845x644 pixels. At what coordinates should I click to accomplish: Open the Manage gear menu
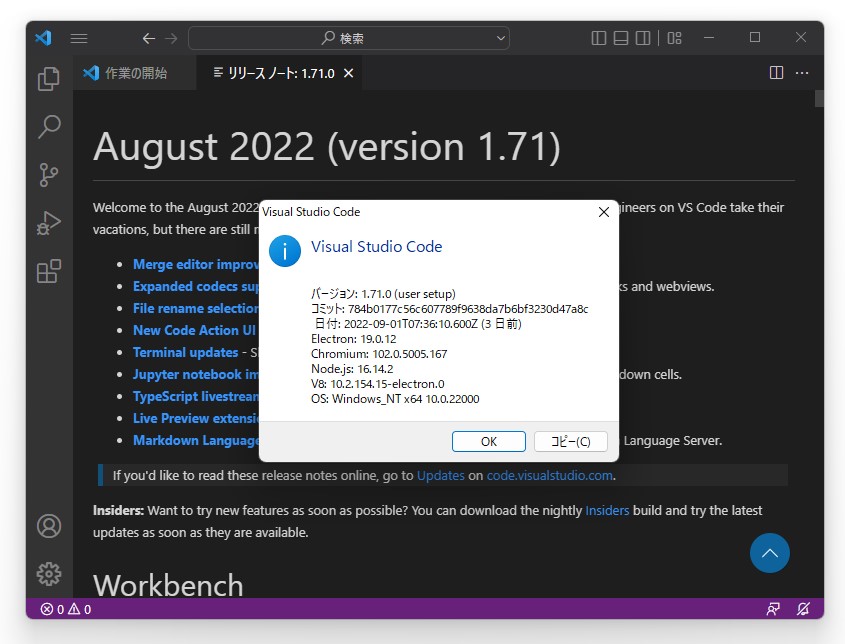pos(48,573)
